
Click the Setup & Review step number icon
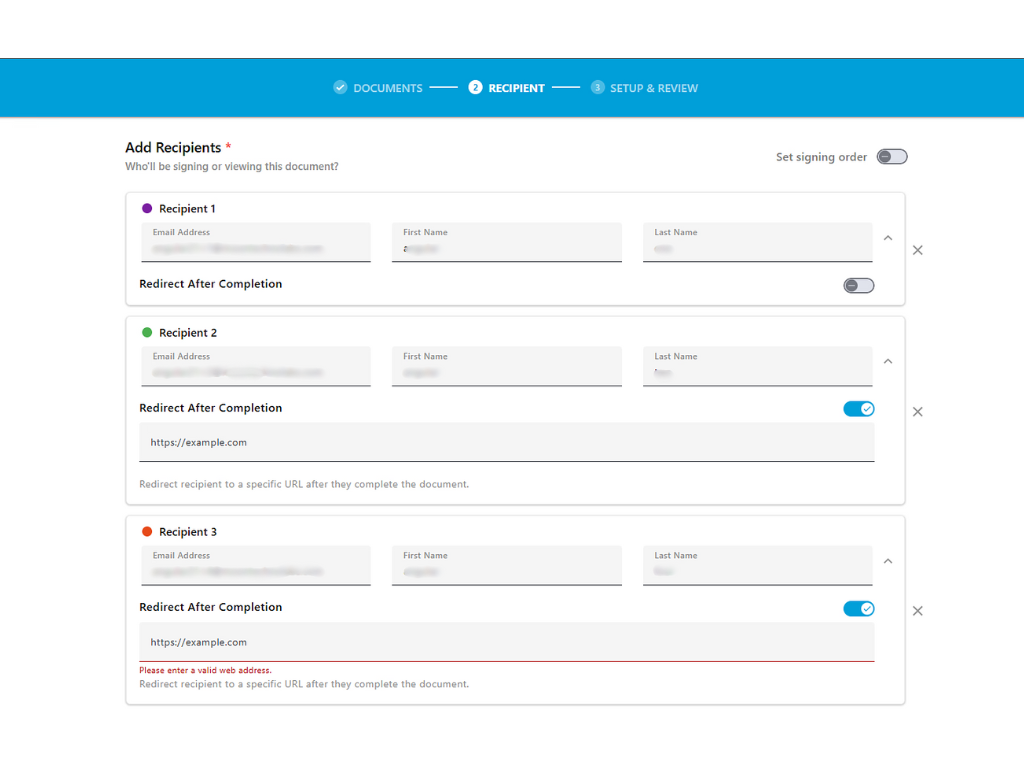pyautogui.click(x=597, y=87)
